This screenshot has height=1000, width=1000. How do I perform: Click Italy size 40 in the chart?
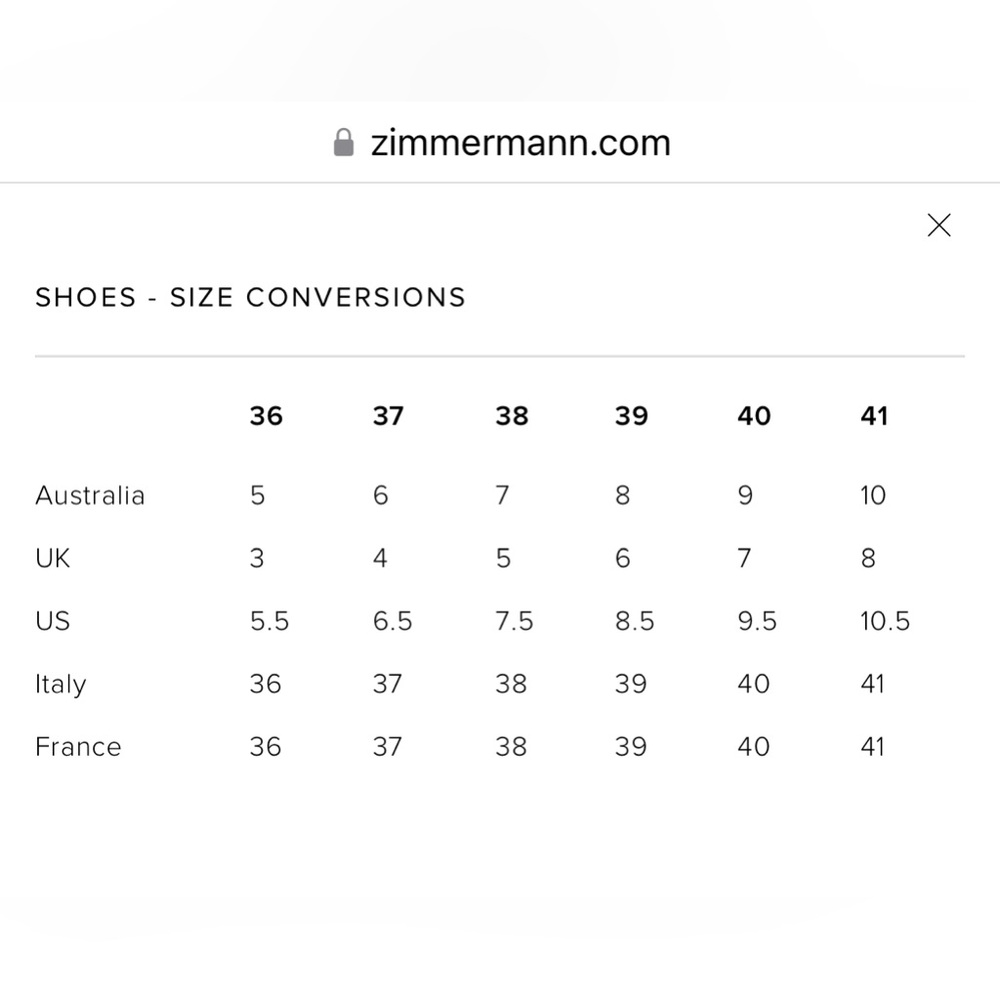754,684
